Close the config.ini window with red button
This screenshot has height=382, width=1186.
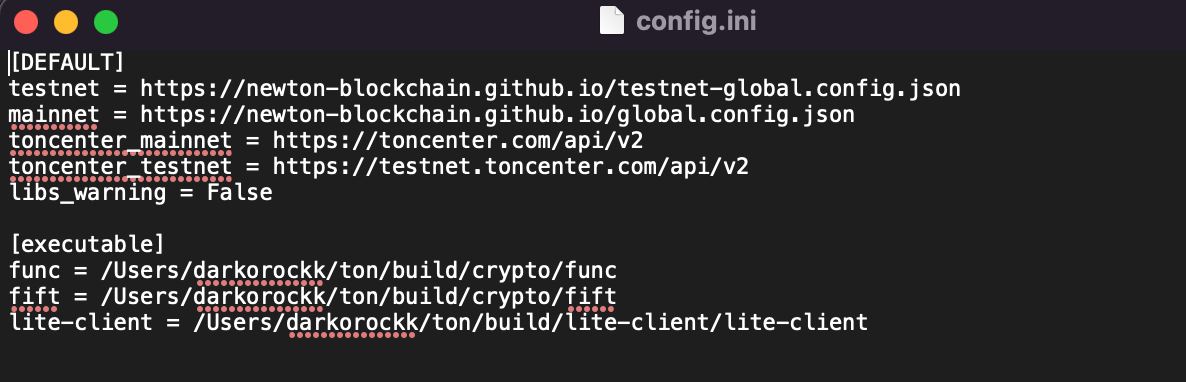(x=26, y=22)
